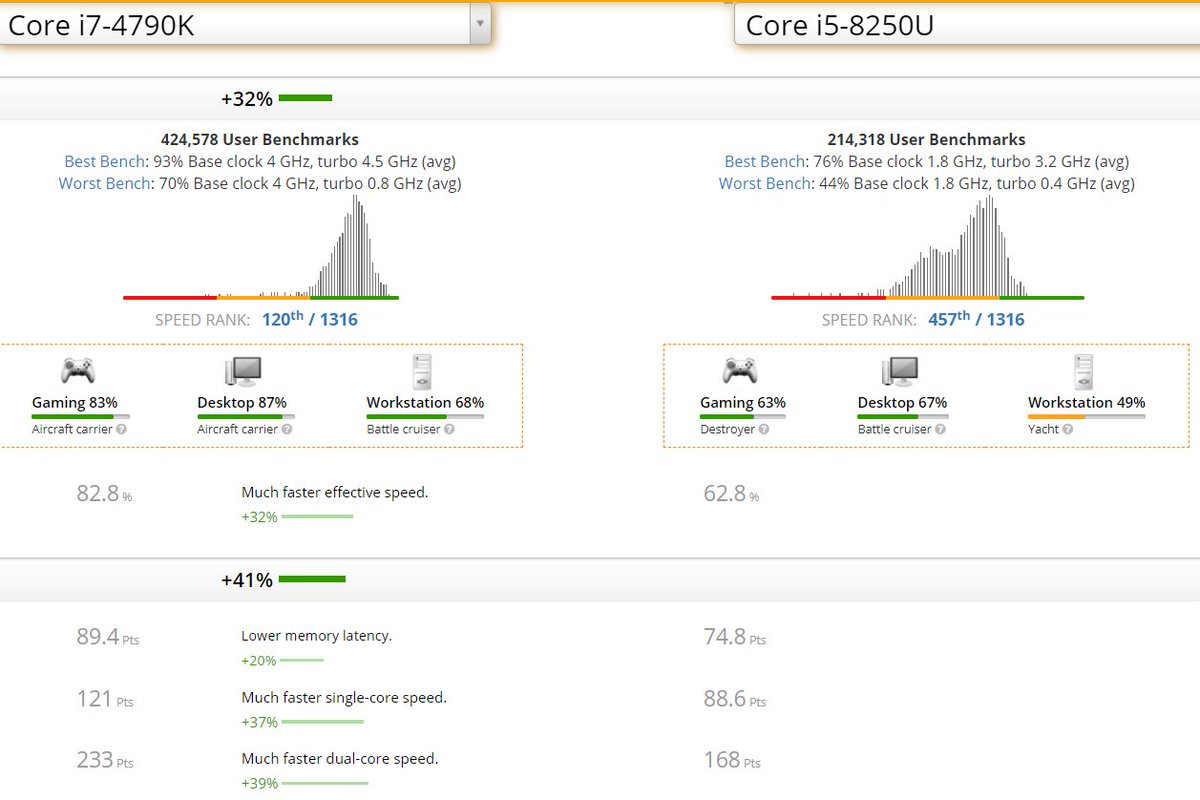This screenshot has height=800, width=1200.
Task: Click speed rank 457th / 1316
Action: (x=976, y=320)
